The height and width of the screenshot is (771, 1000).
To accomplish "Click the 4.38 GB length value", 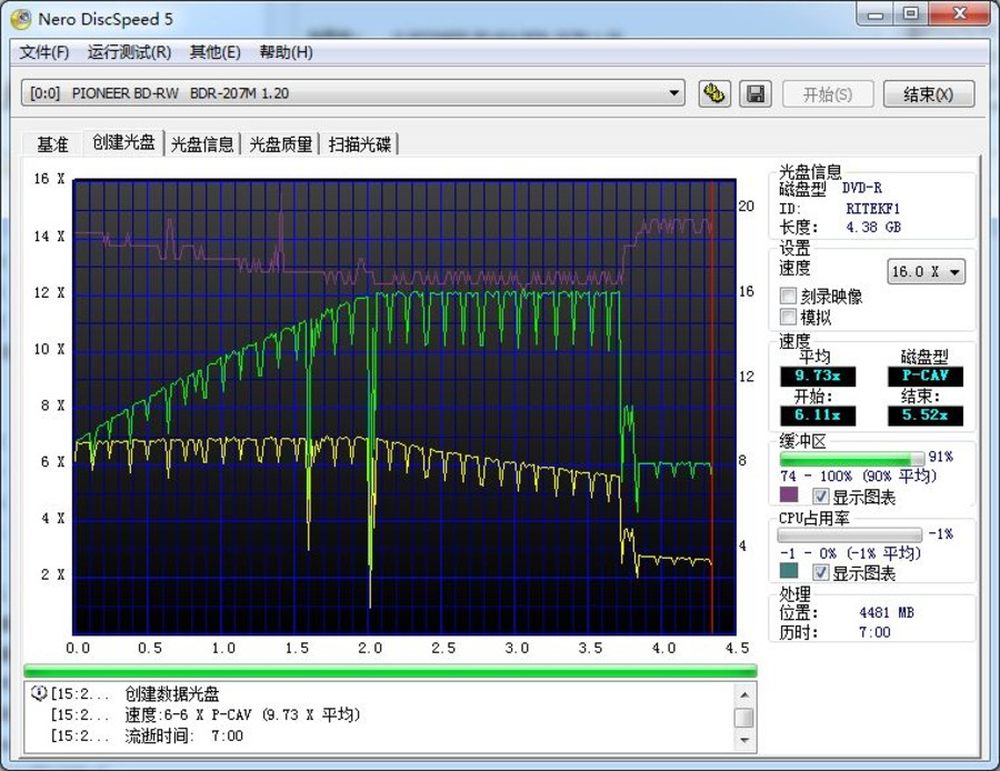I will 873,227.
